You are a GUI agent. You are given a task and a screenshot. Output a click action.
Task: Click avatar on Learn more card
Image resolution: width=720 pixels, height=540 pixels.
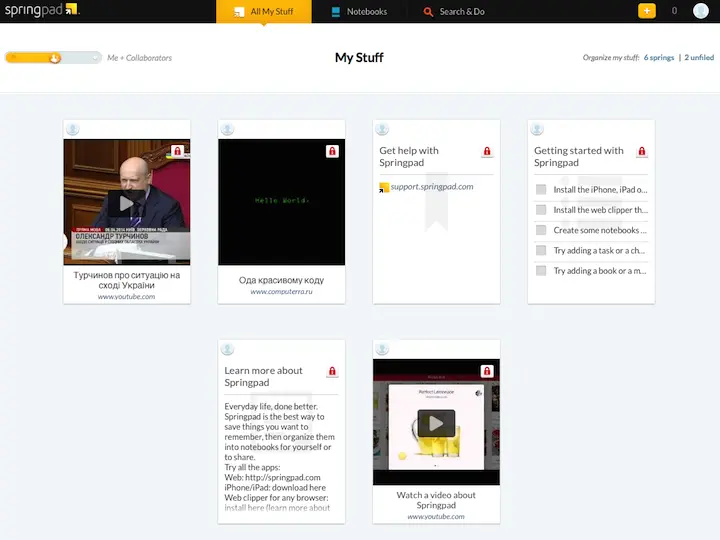point(227,349)
